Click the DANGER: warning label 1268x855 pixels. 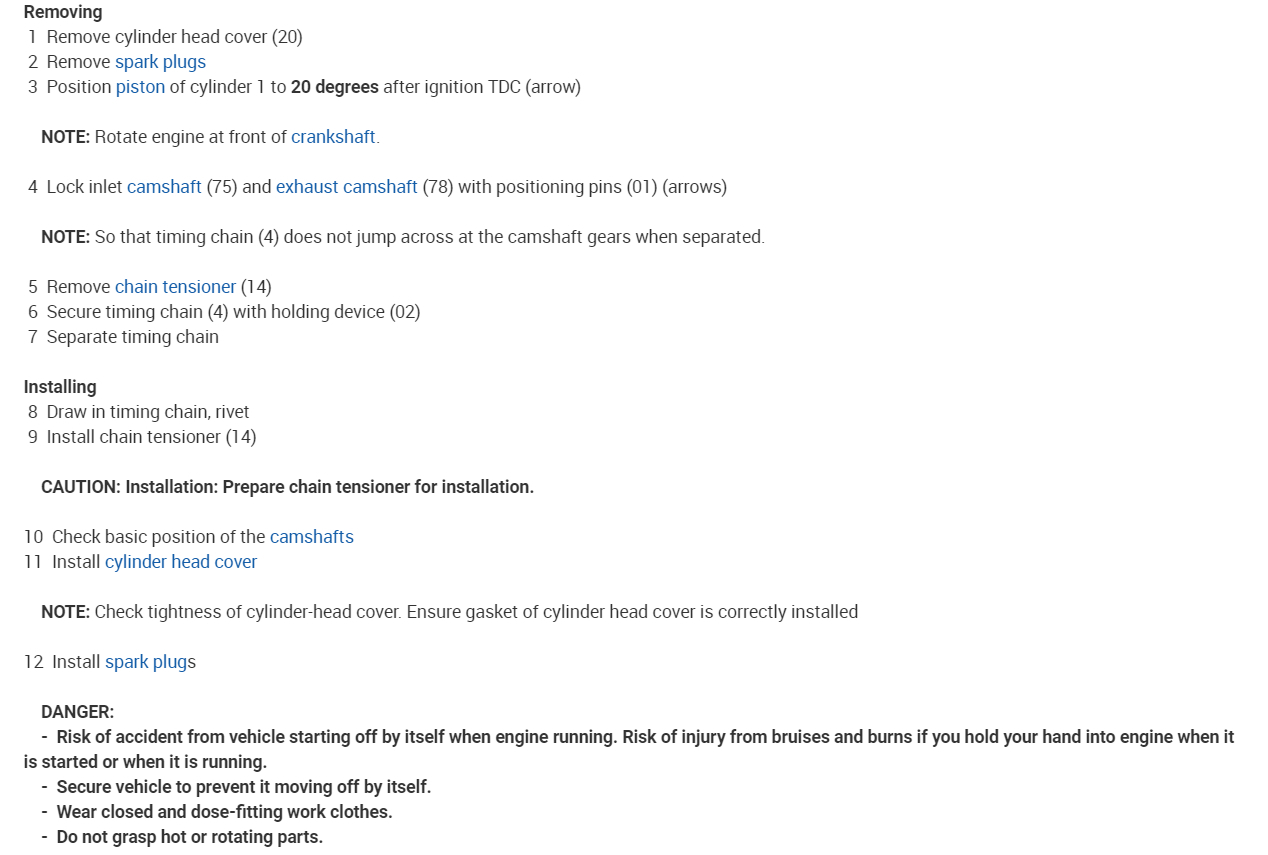click(77, 712)
